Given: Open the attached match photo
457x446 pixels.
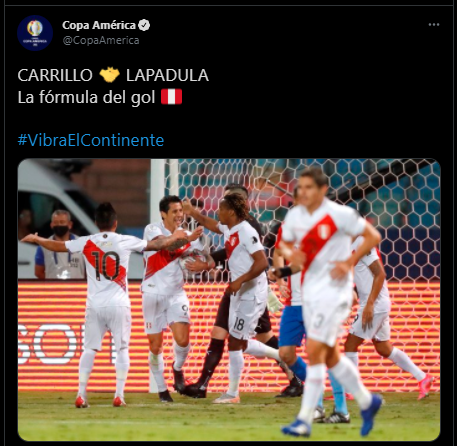Looking at the screenshot, I should click(x=229, y=300).
